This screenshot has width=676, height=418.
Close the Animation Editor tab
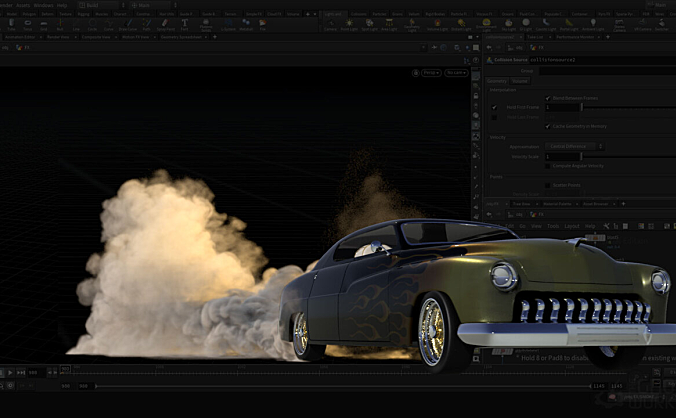point(41,37)
